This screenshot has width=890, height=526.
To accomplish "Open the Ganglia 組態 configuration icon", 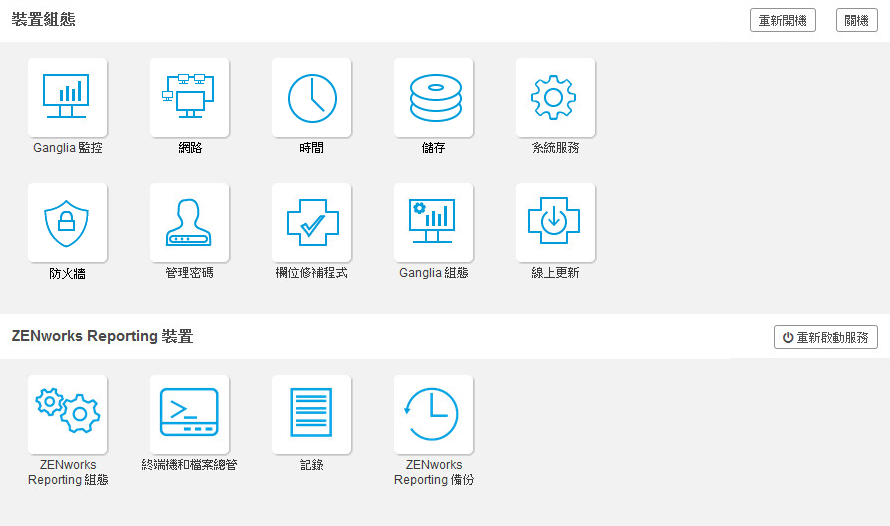I will (434, 222).
